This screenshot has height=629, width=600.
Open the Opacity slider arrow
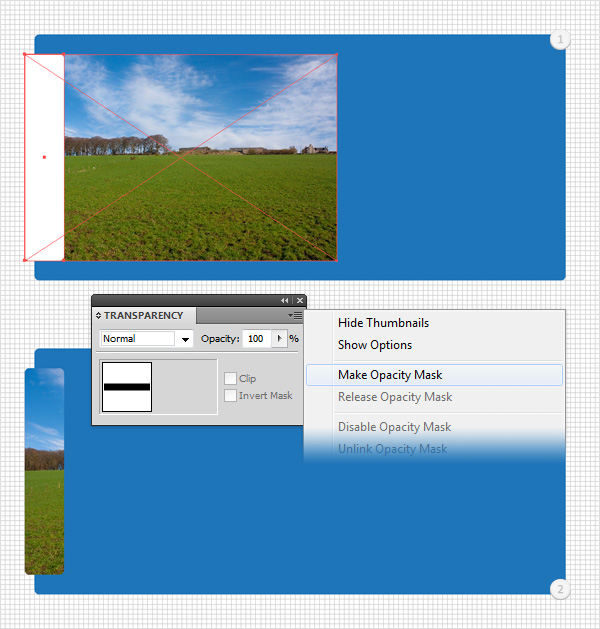point(280,339)
